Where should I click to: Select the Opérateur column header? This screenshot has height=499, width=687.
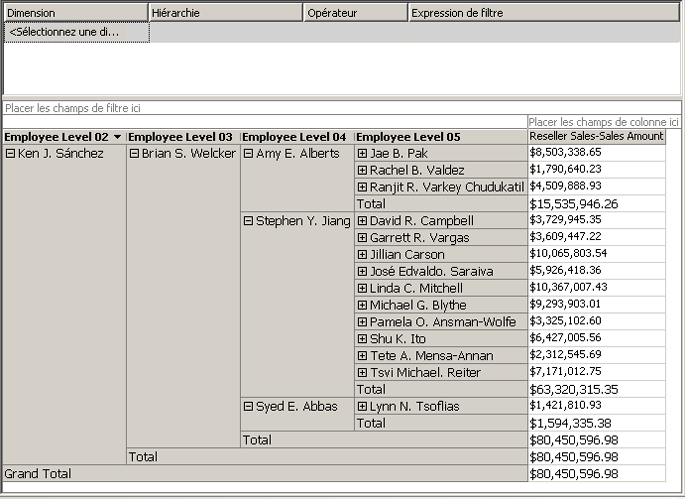pyautogui.click(x=355, y=13)
